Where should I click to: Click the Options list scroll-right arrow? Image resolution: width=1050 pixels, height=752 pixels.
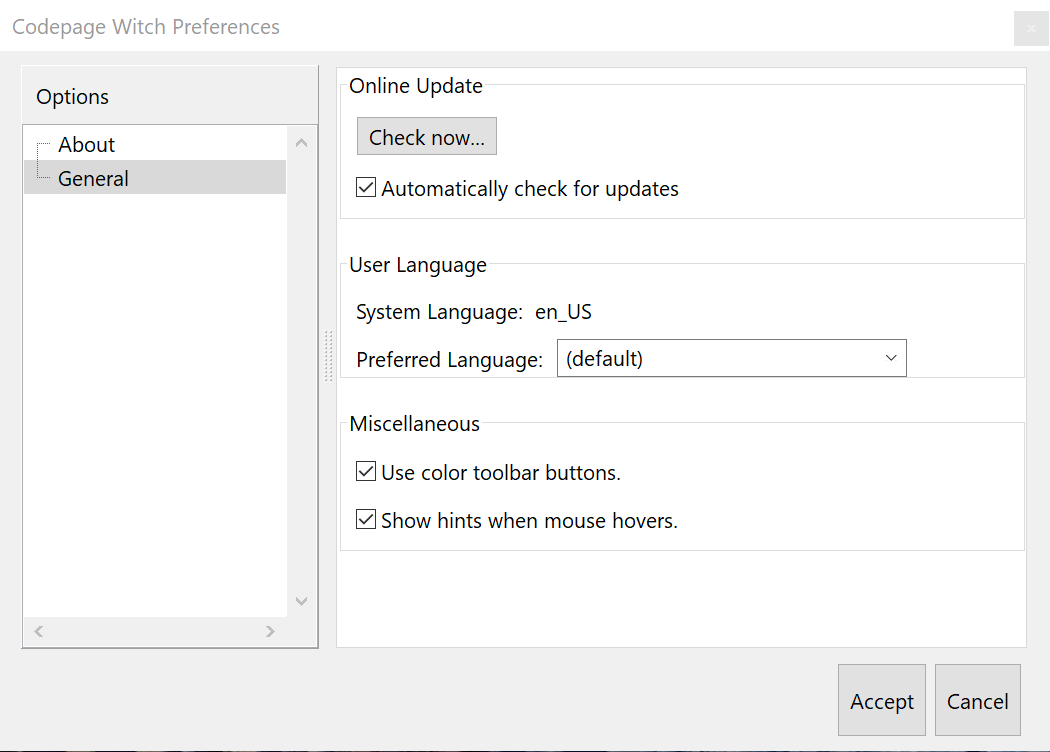pos(270,632)
